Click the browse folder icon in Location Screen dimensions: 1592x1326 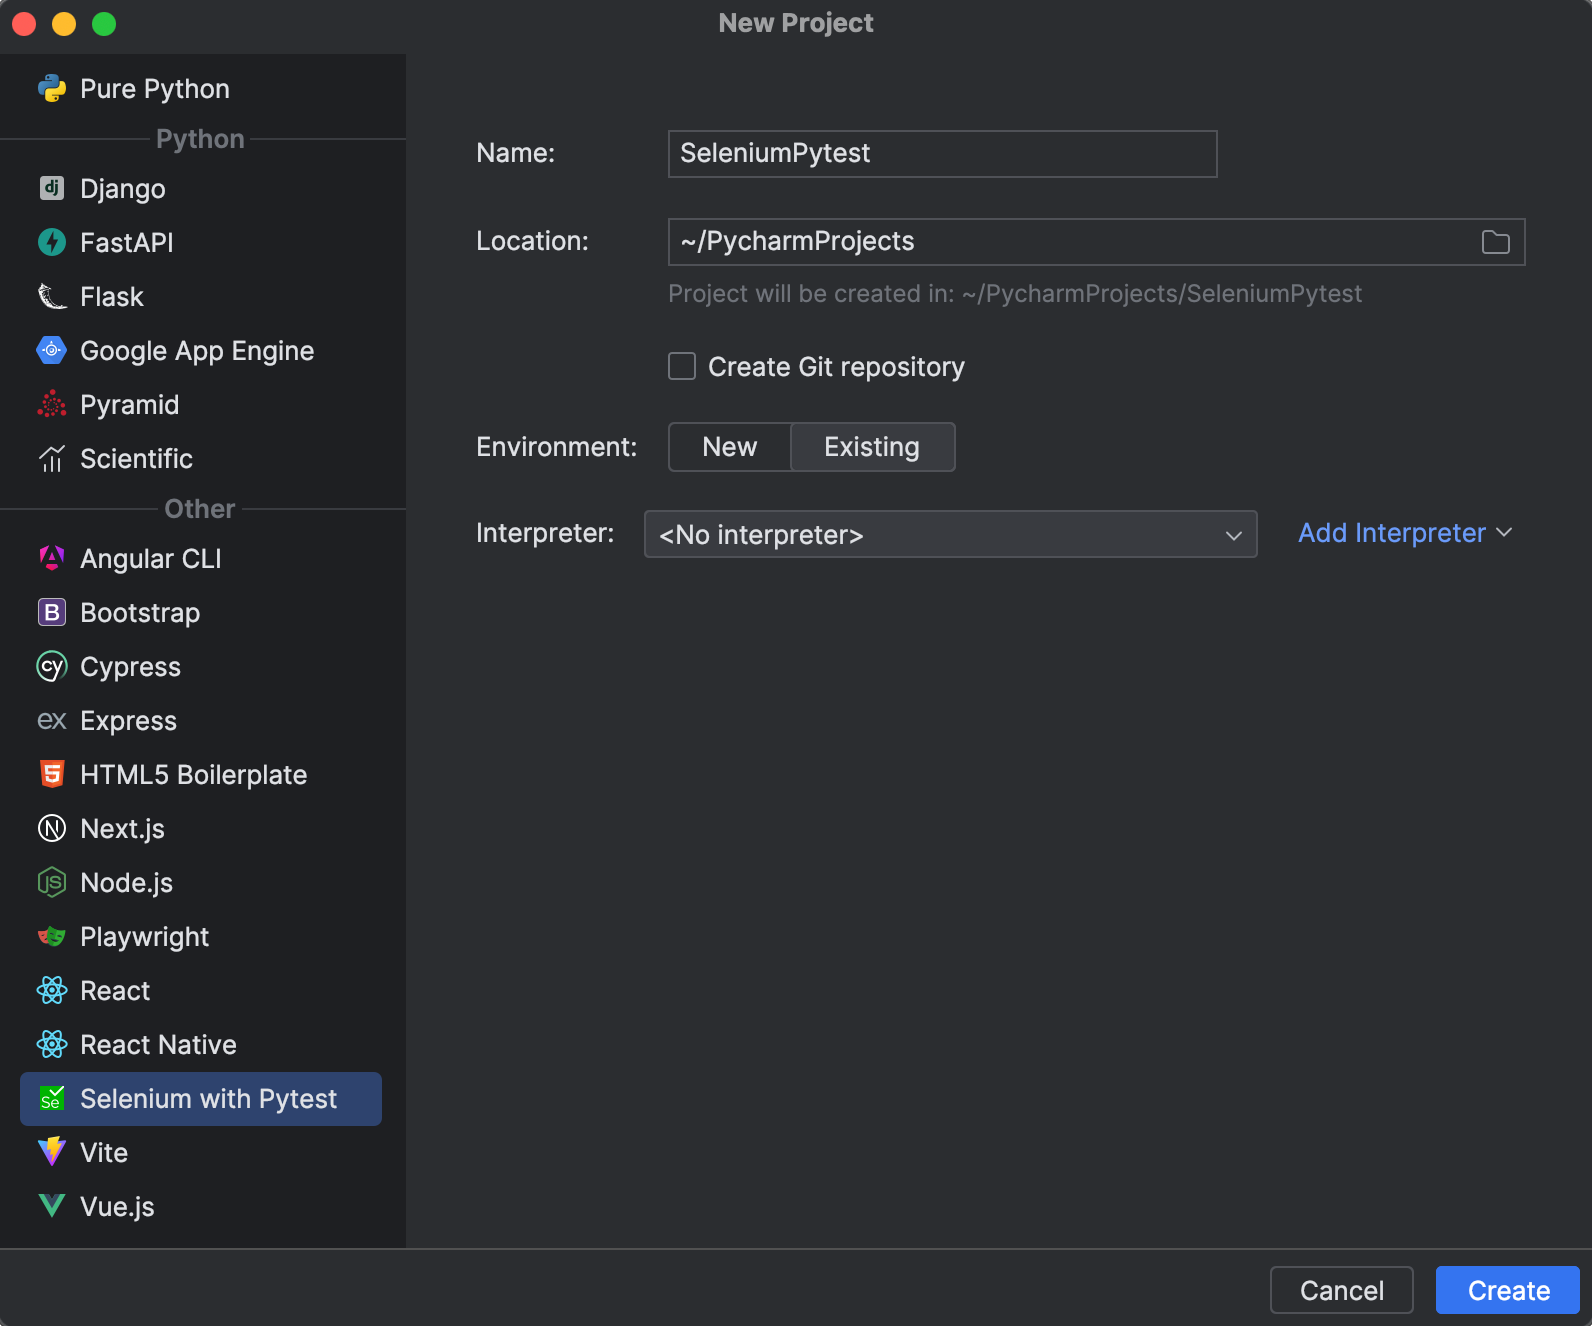1495,242
